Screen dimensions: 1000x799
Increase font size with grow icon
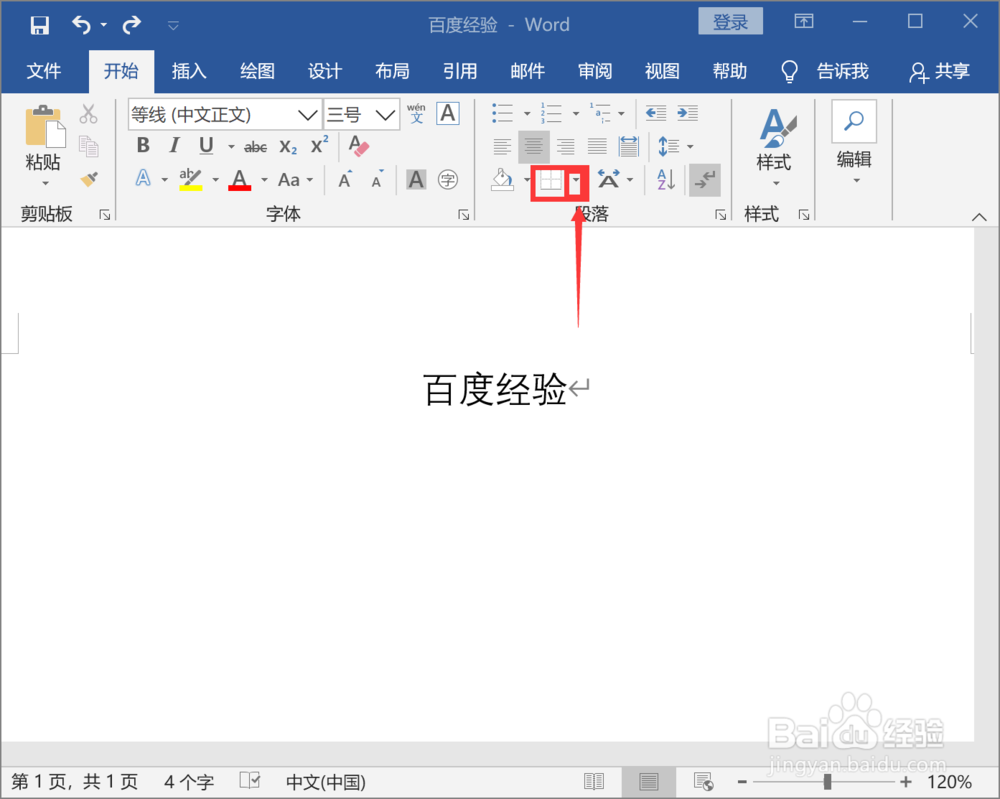(x=345, y=180)
